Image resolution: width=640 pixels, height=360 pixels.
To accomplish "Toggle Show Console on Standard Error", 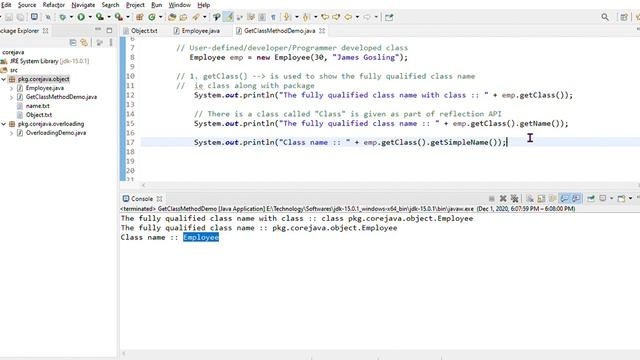I will pyautogui.click(x=576, y=198).
